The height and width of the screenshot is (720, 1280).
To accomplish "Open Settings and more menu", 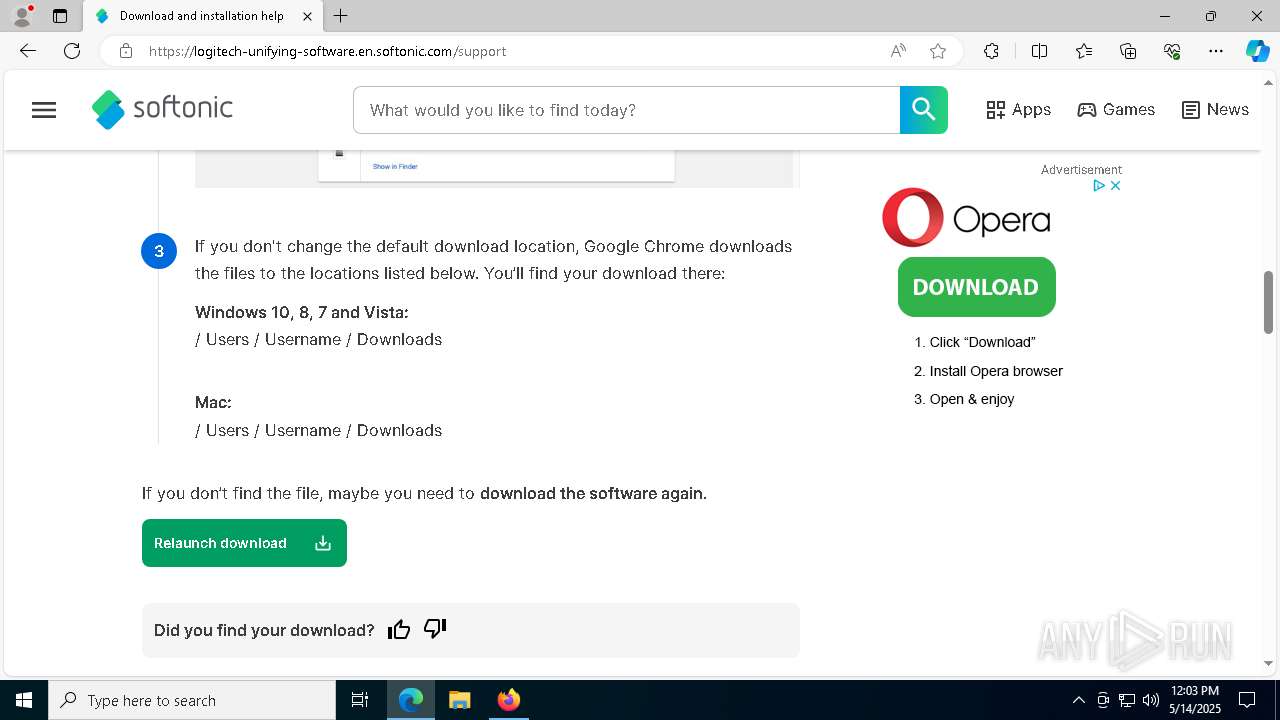I will [x=1216, y=51].
